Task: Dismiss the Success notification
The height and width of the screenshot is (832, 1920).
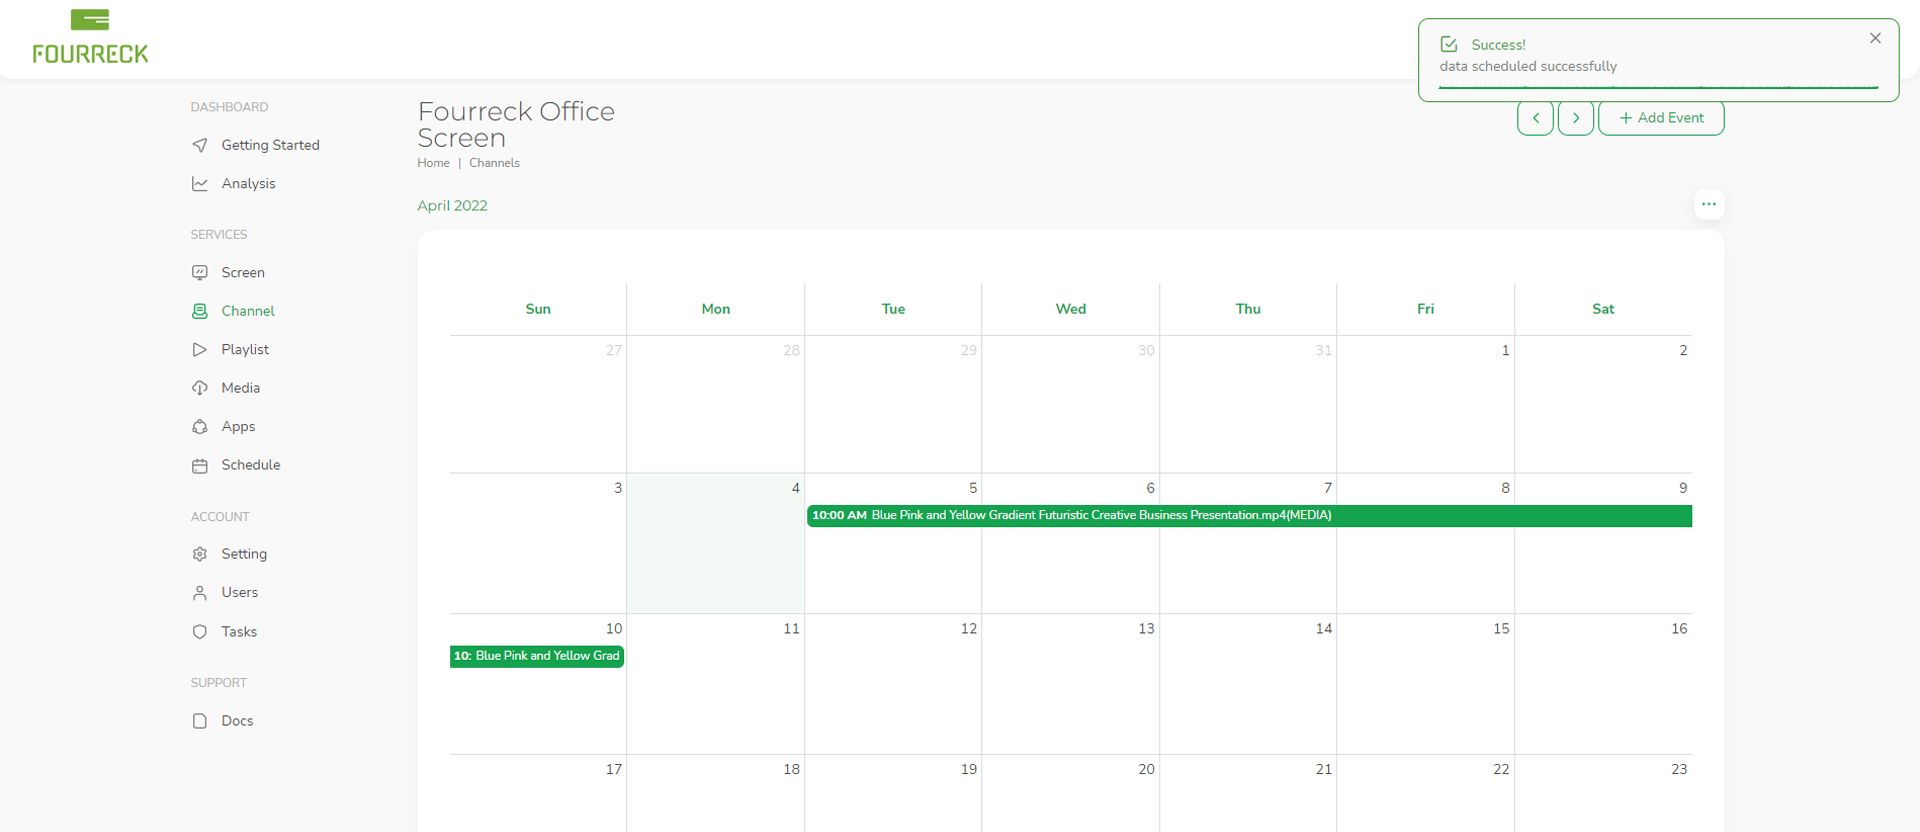Action: pyautogui.click(x=1875, y=38)
